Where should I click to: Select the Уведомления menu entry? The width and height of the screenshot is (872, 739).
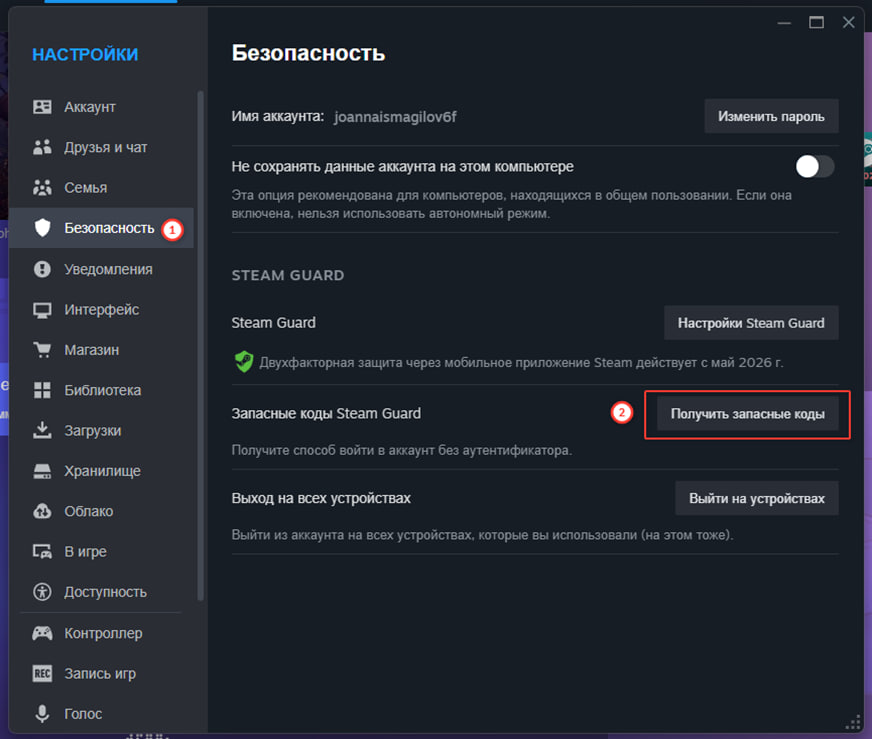[101, 269]
